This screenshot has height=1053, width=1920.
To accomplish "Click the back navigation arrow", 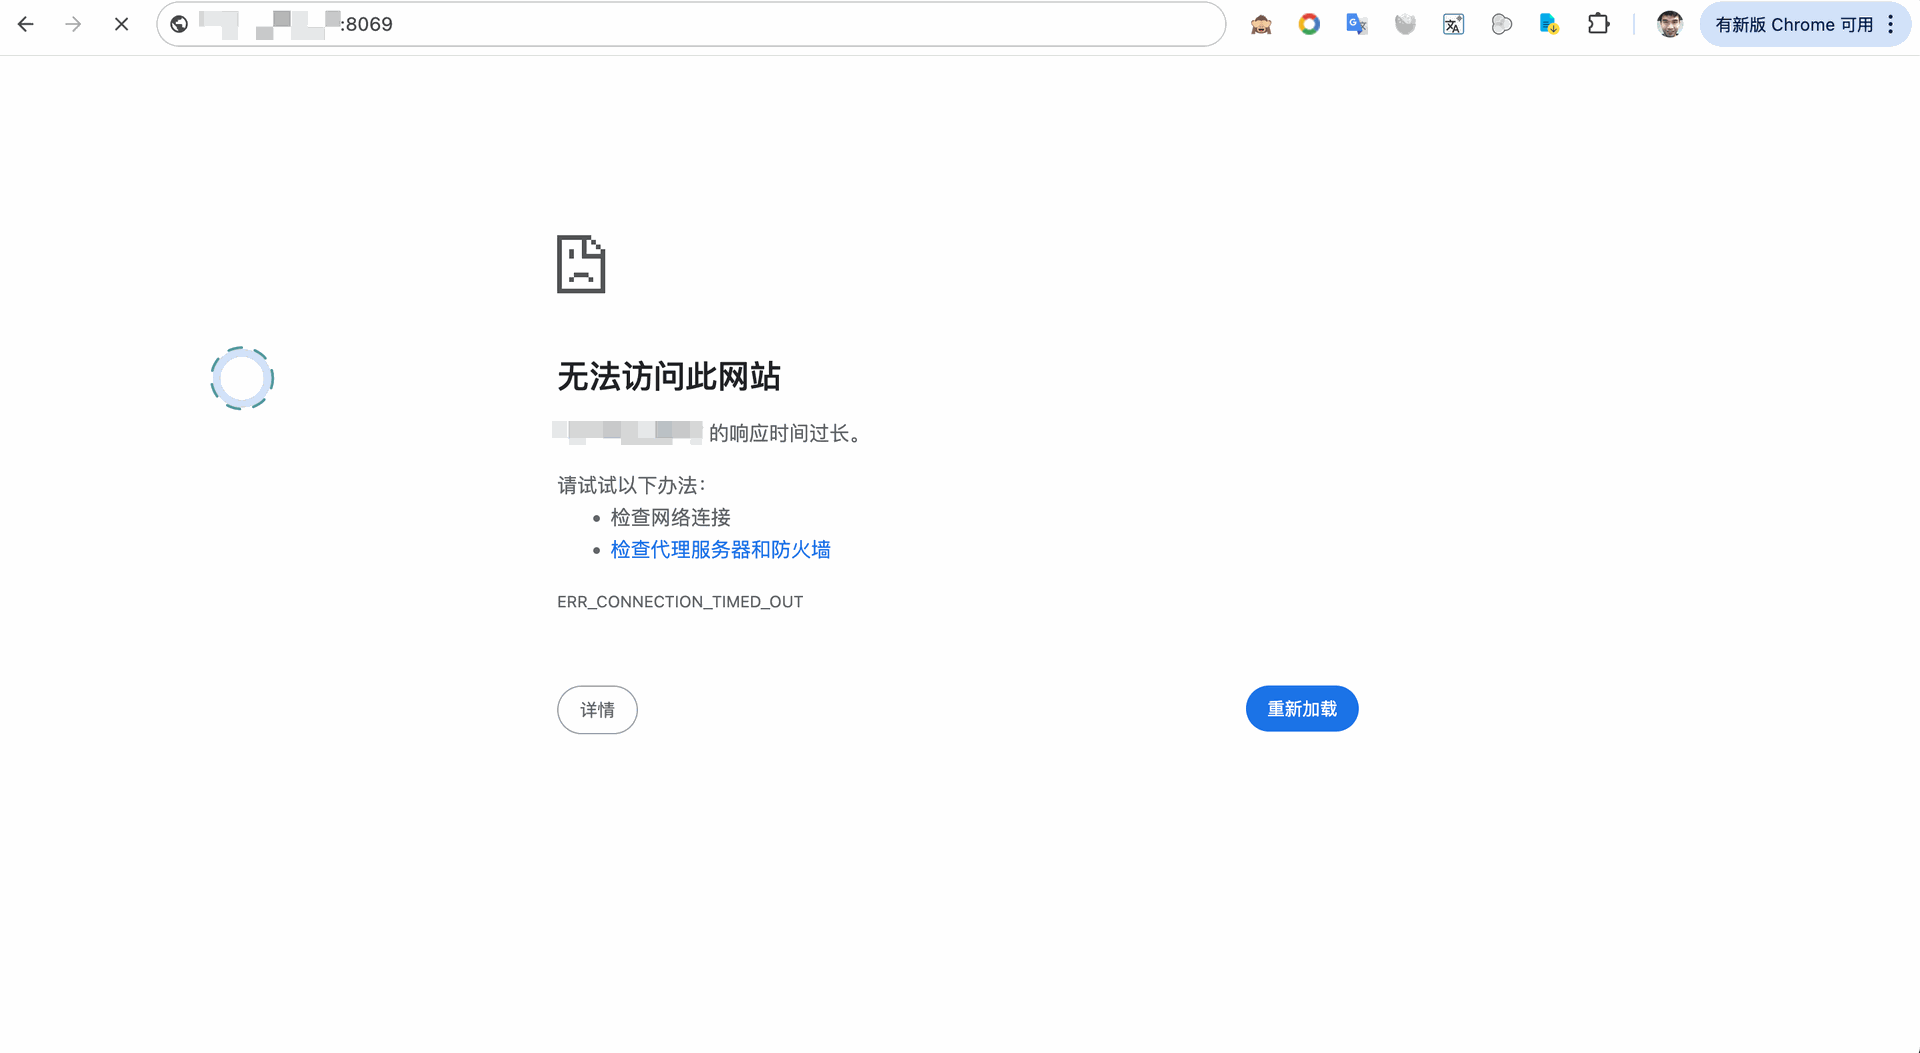I will (26, 24).
